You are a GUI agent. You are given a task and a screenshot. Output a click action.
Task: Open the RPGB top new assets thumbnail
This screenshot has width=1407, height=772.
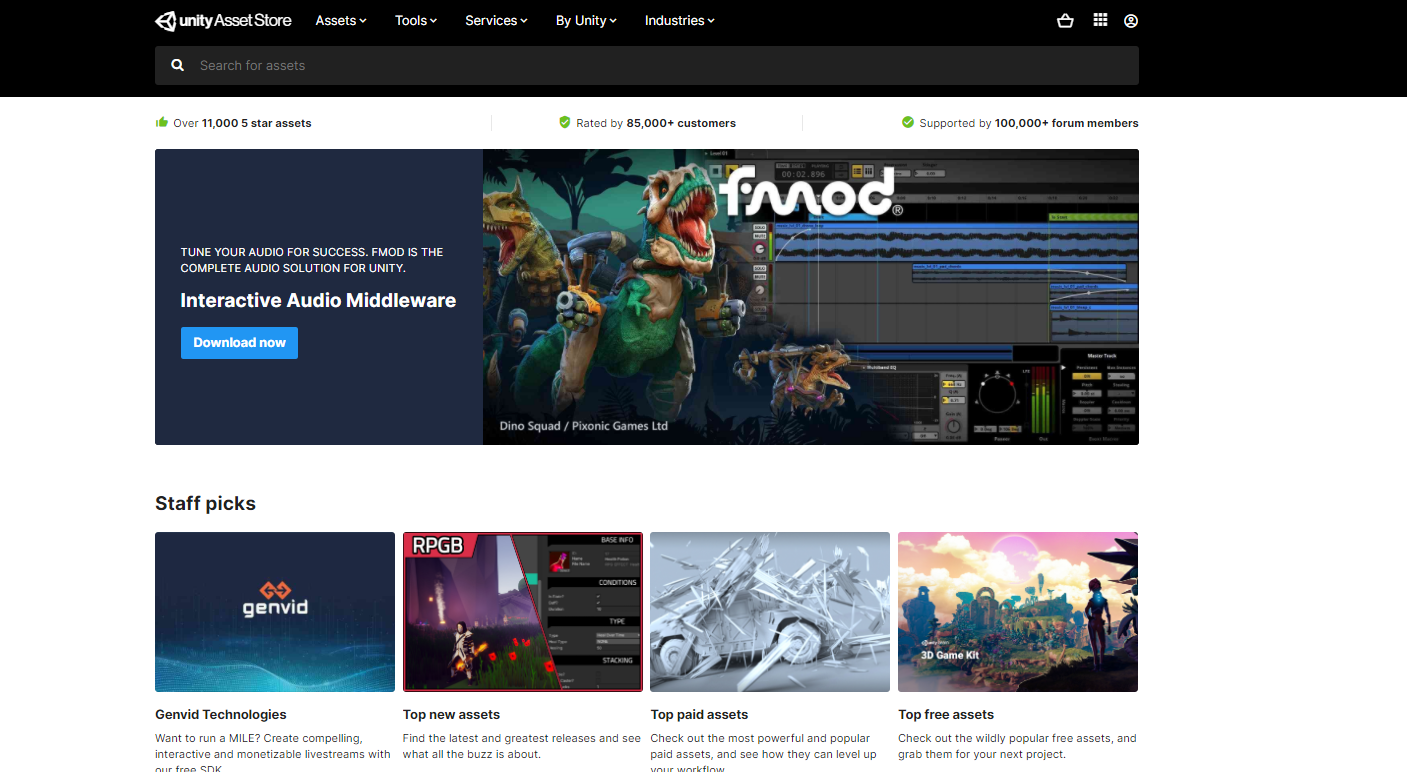click(522, 612)
